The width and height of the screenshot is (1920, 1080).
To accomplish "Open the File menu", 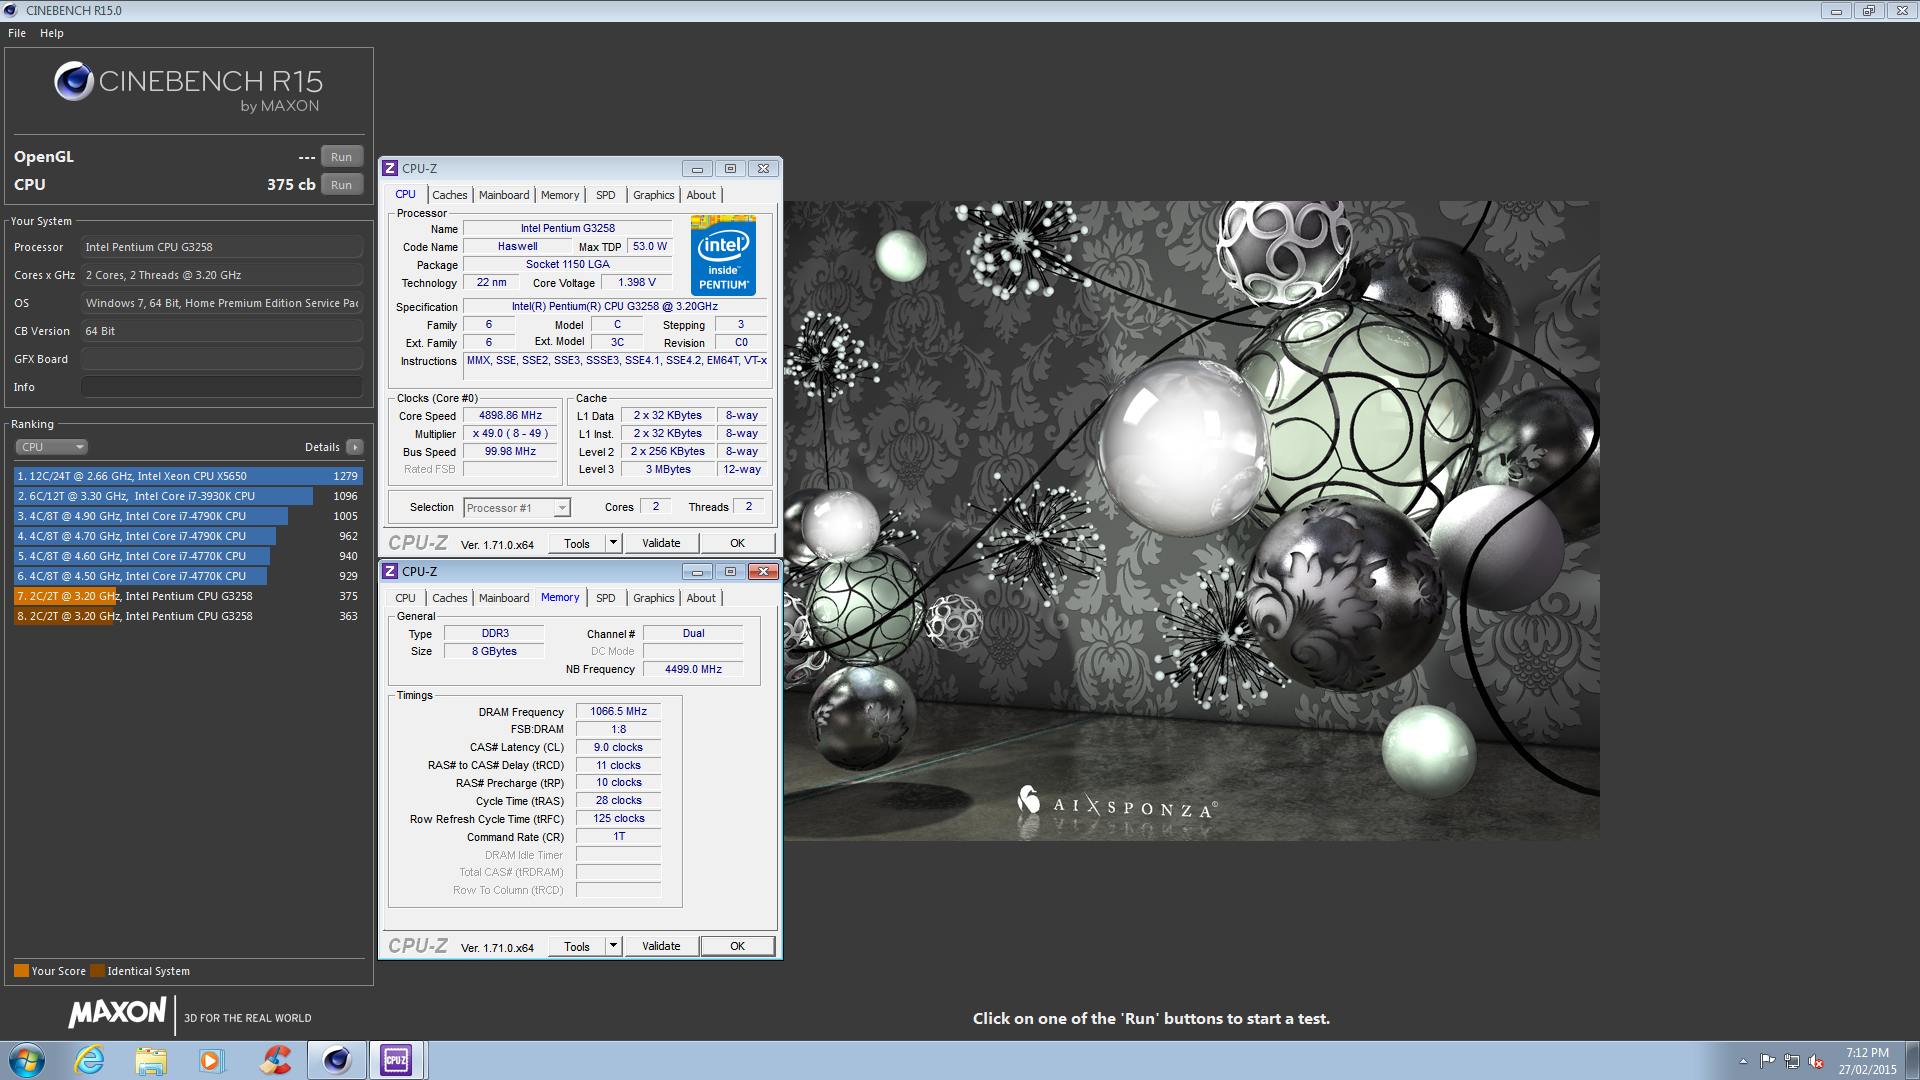I will (17, 33).
